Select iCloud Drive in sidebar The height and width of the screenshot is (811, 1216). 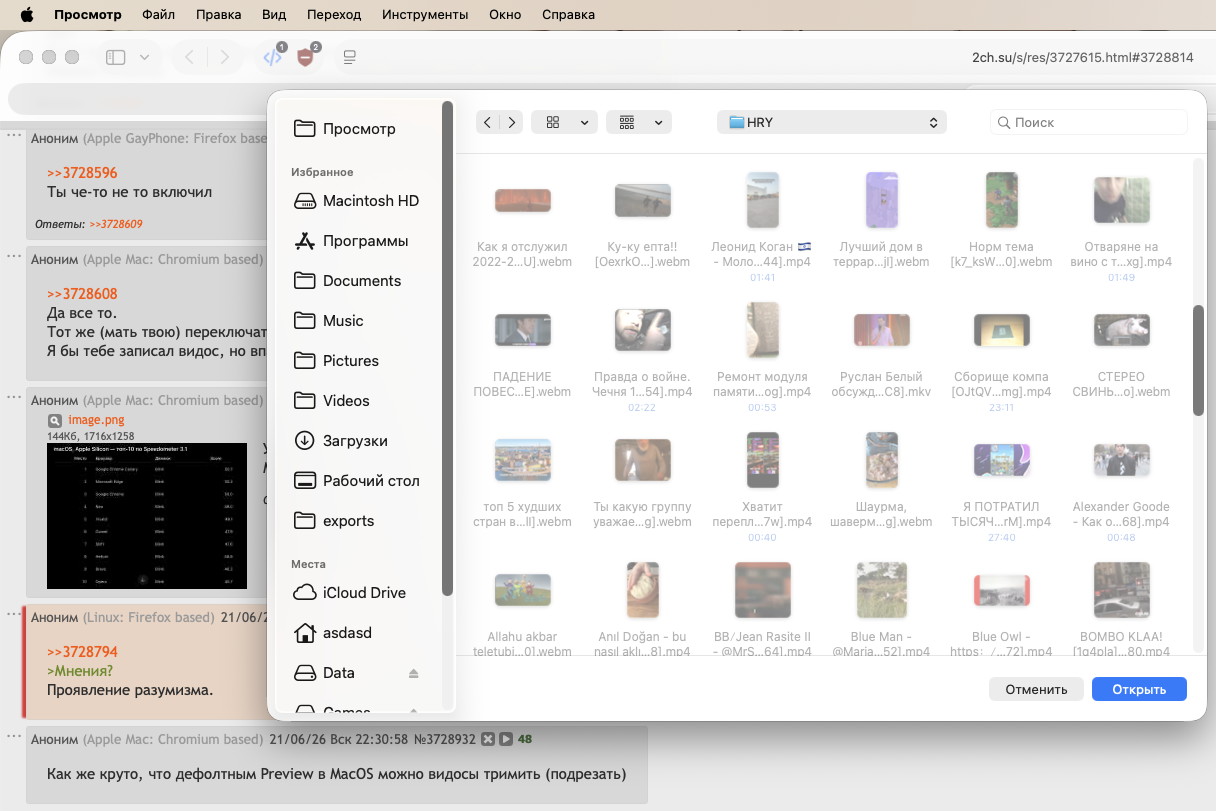click(362, 592)
